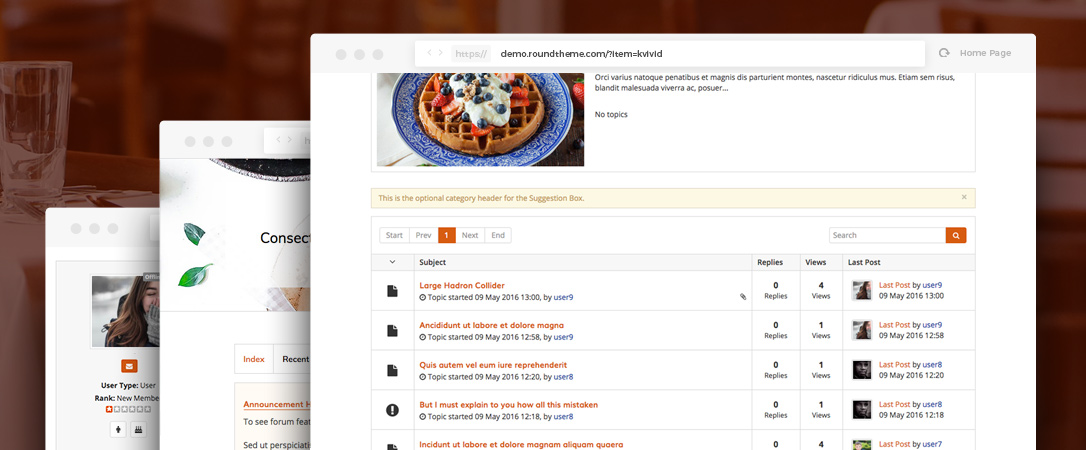Screen dimensions: 1086x450
Task: Click the address bar with demo.roundtheme.com
Action: click(x=670, y=53)
